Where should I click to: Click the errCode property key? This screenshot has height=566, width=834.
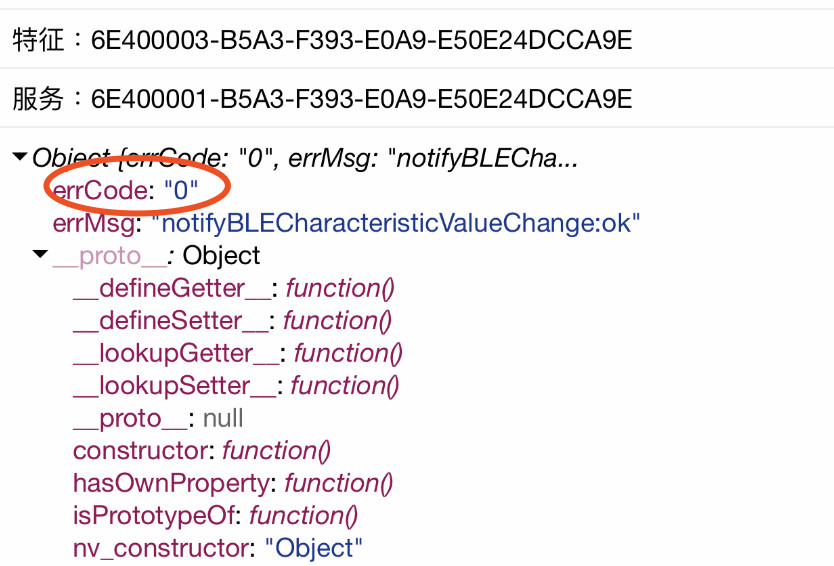pyautogui.click(x=99, y=190)
